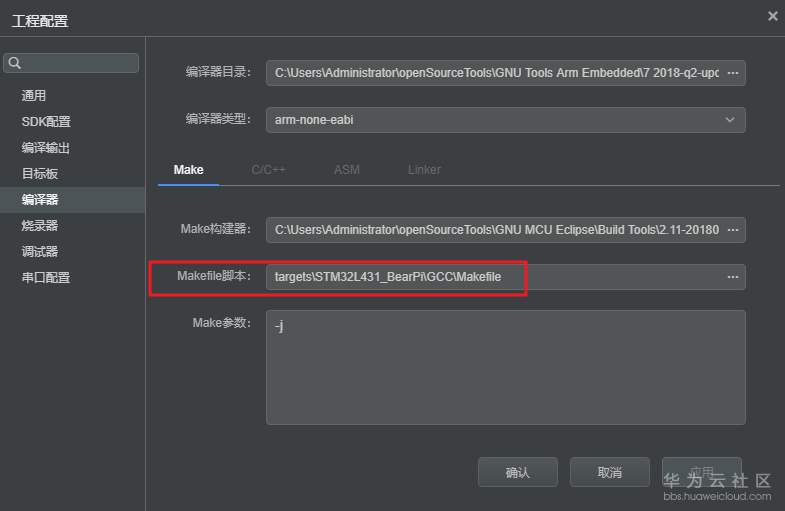This screenshot has width=785, height=511.
Task: Switch to the Make tab
Action: pyautogui.click(x=188, y=170)
